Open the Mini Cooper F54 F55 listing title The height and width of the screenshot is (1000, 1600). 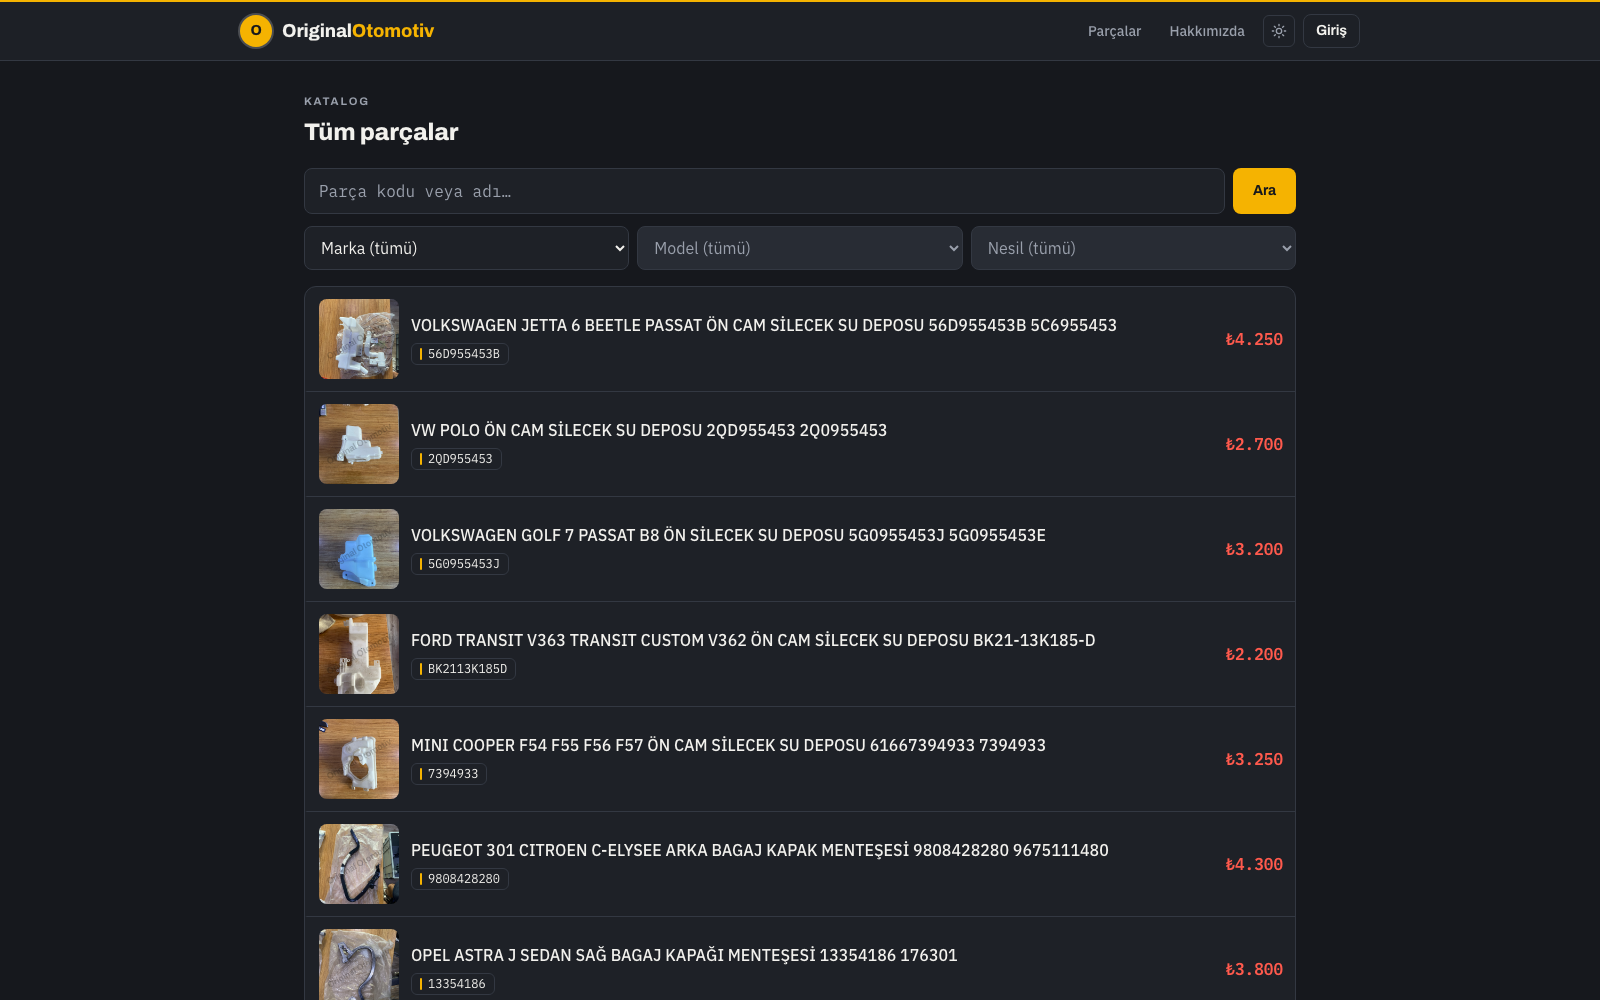click(x=728, y=745)
